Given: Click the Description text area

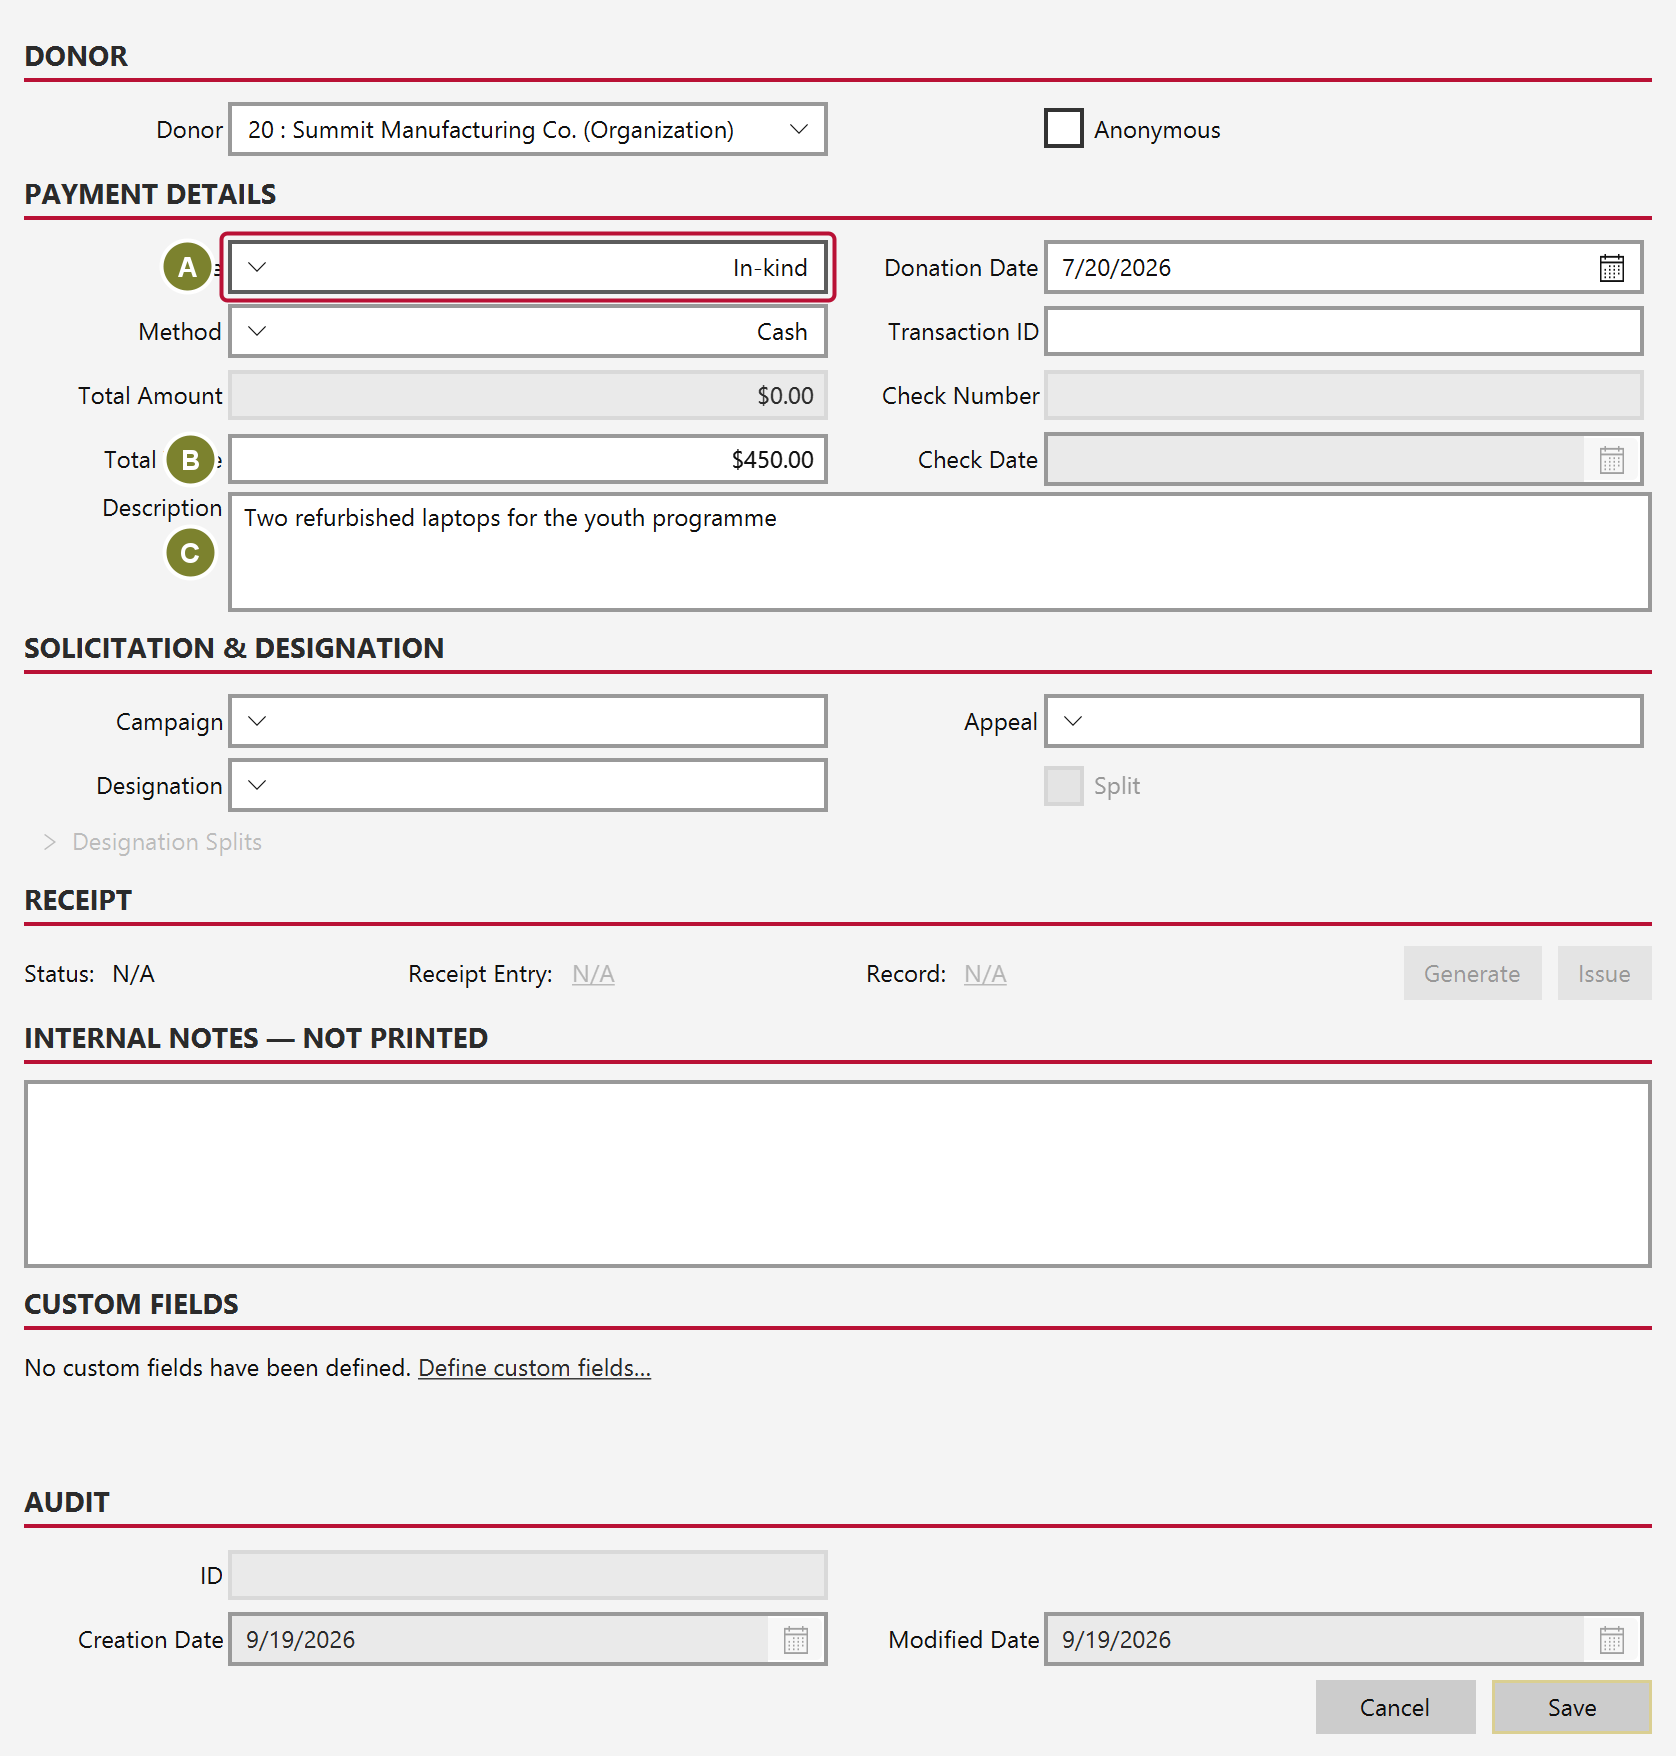Looking at the screenshot, I should pyautogui.click(x=939, y=552).
